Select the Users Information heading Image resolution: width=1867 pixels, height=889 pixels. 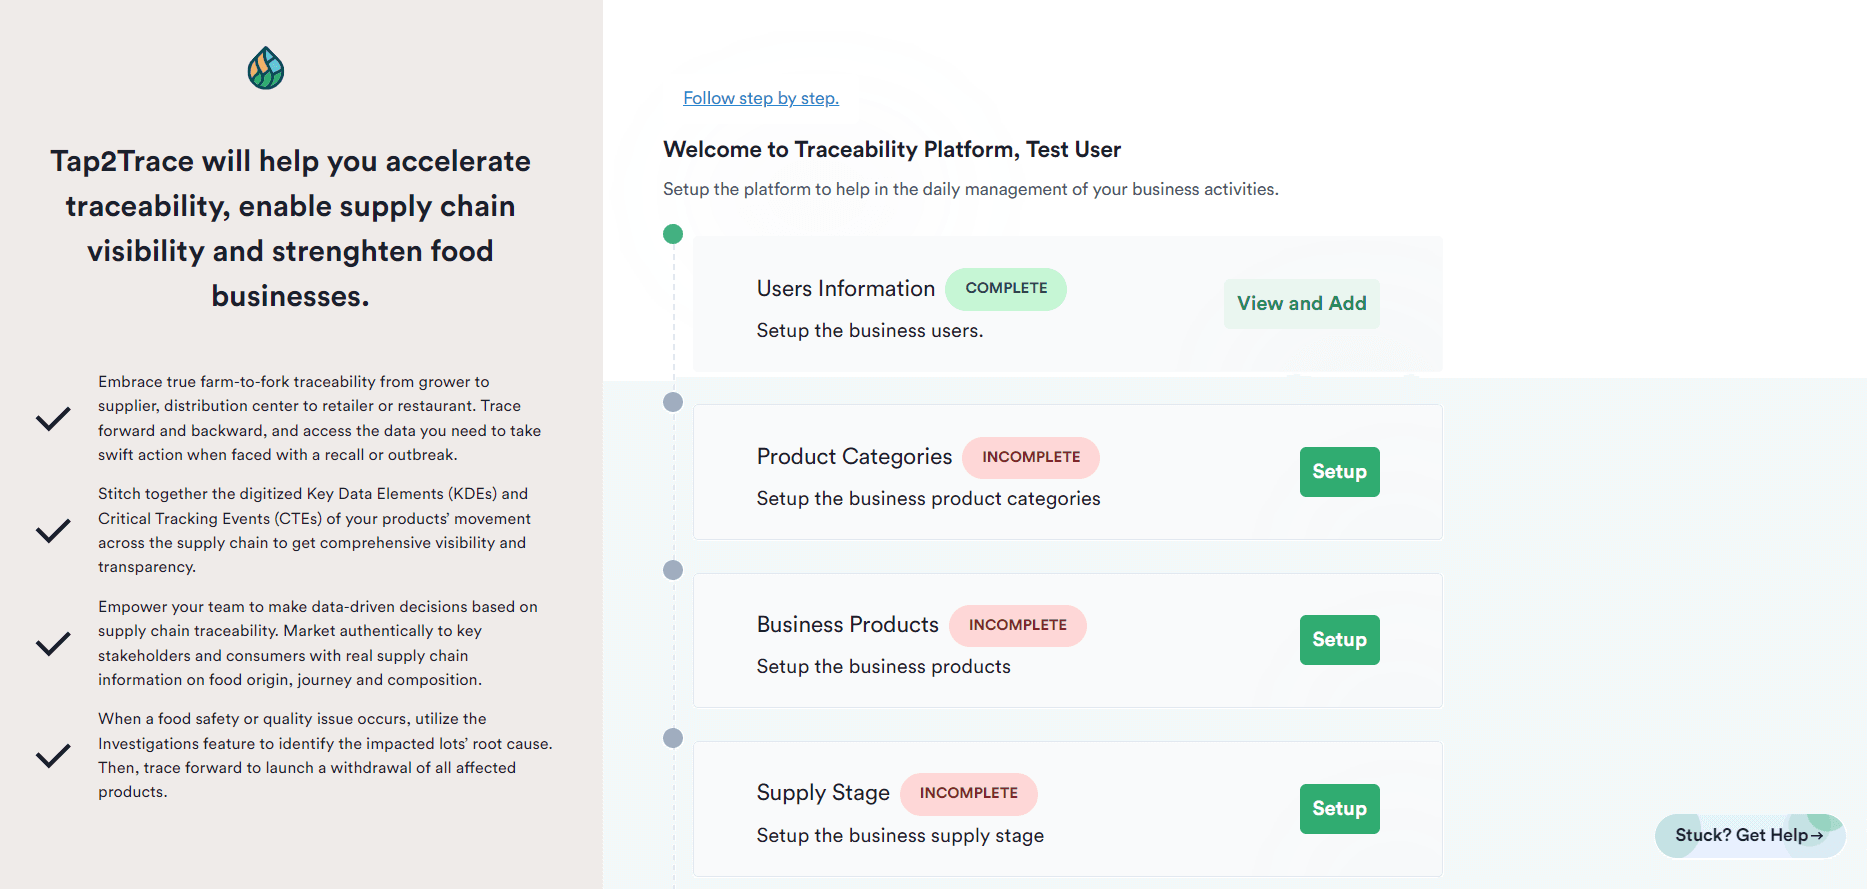tap(845, 289)
